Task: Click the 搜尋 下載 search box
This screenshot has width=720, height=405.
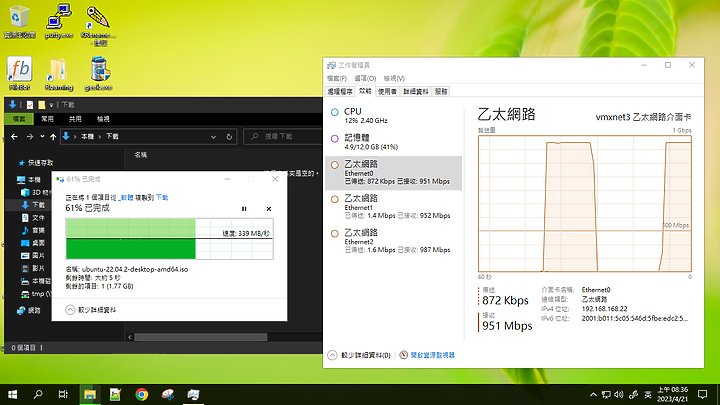Action: point(282,136)
